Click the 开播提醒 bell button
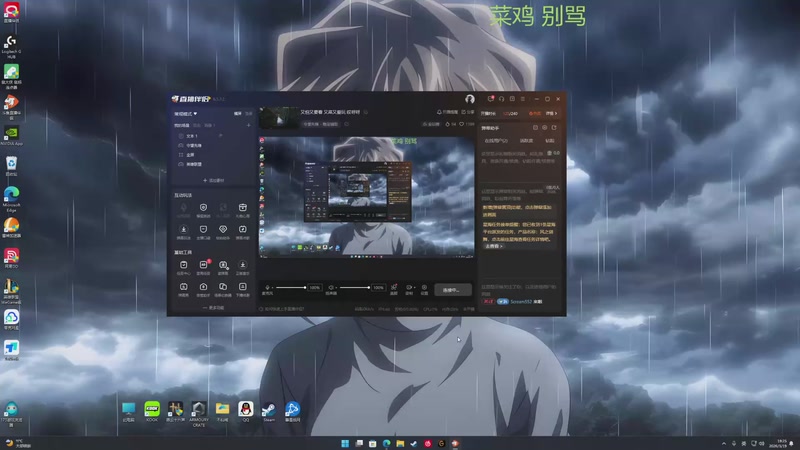Screen dimensions: 800x450 447,112
